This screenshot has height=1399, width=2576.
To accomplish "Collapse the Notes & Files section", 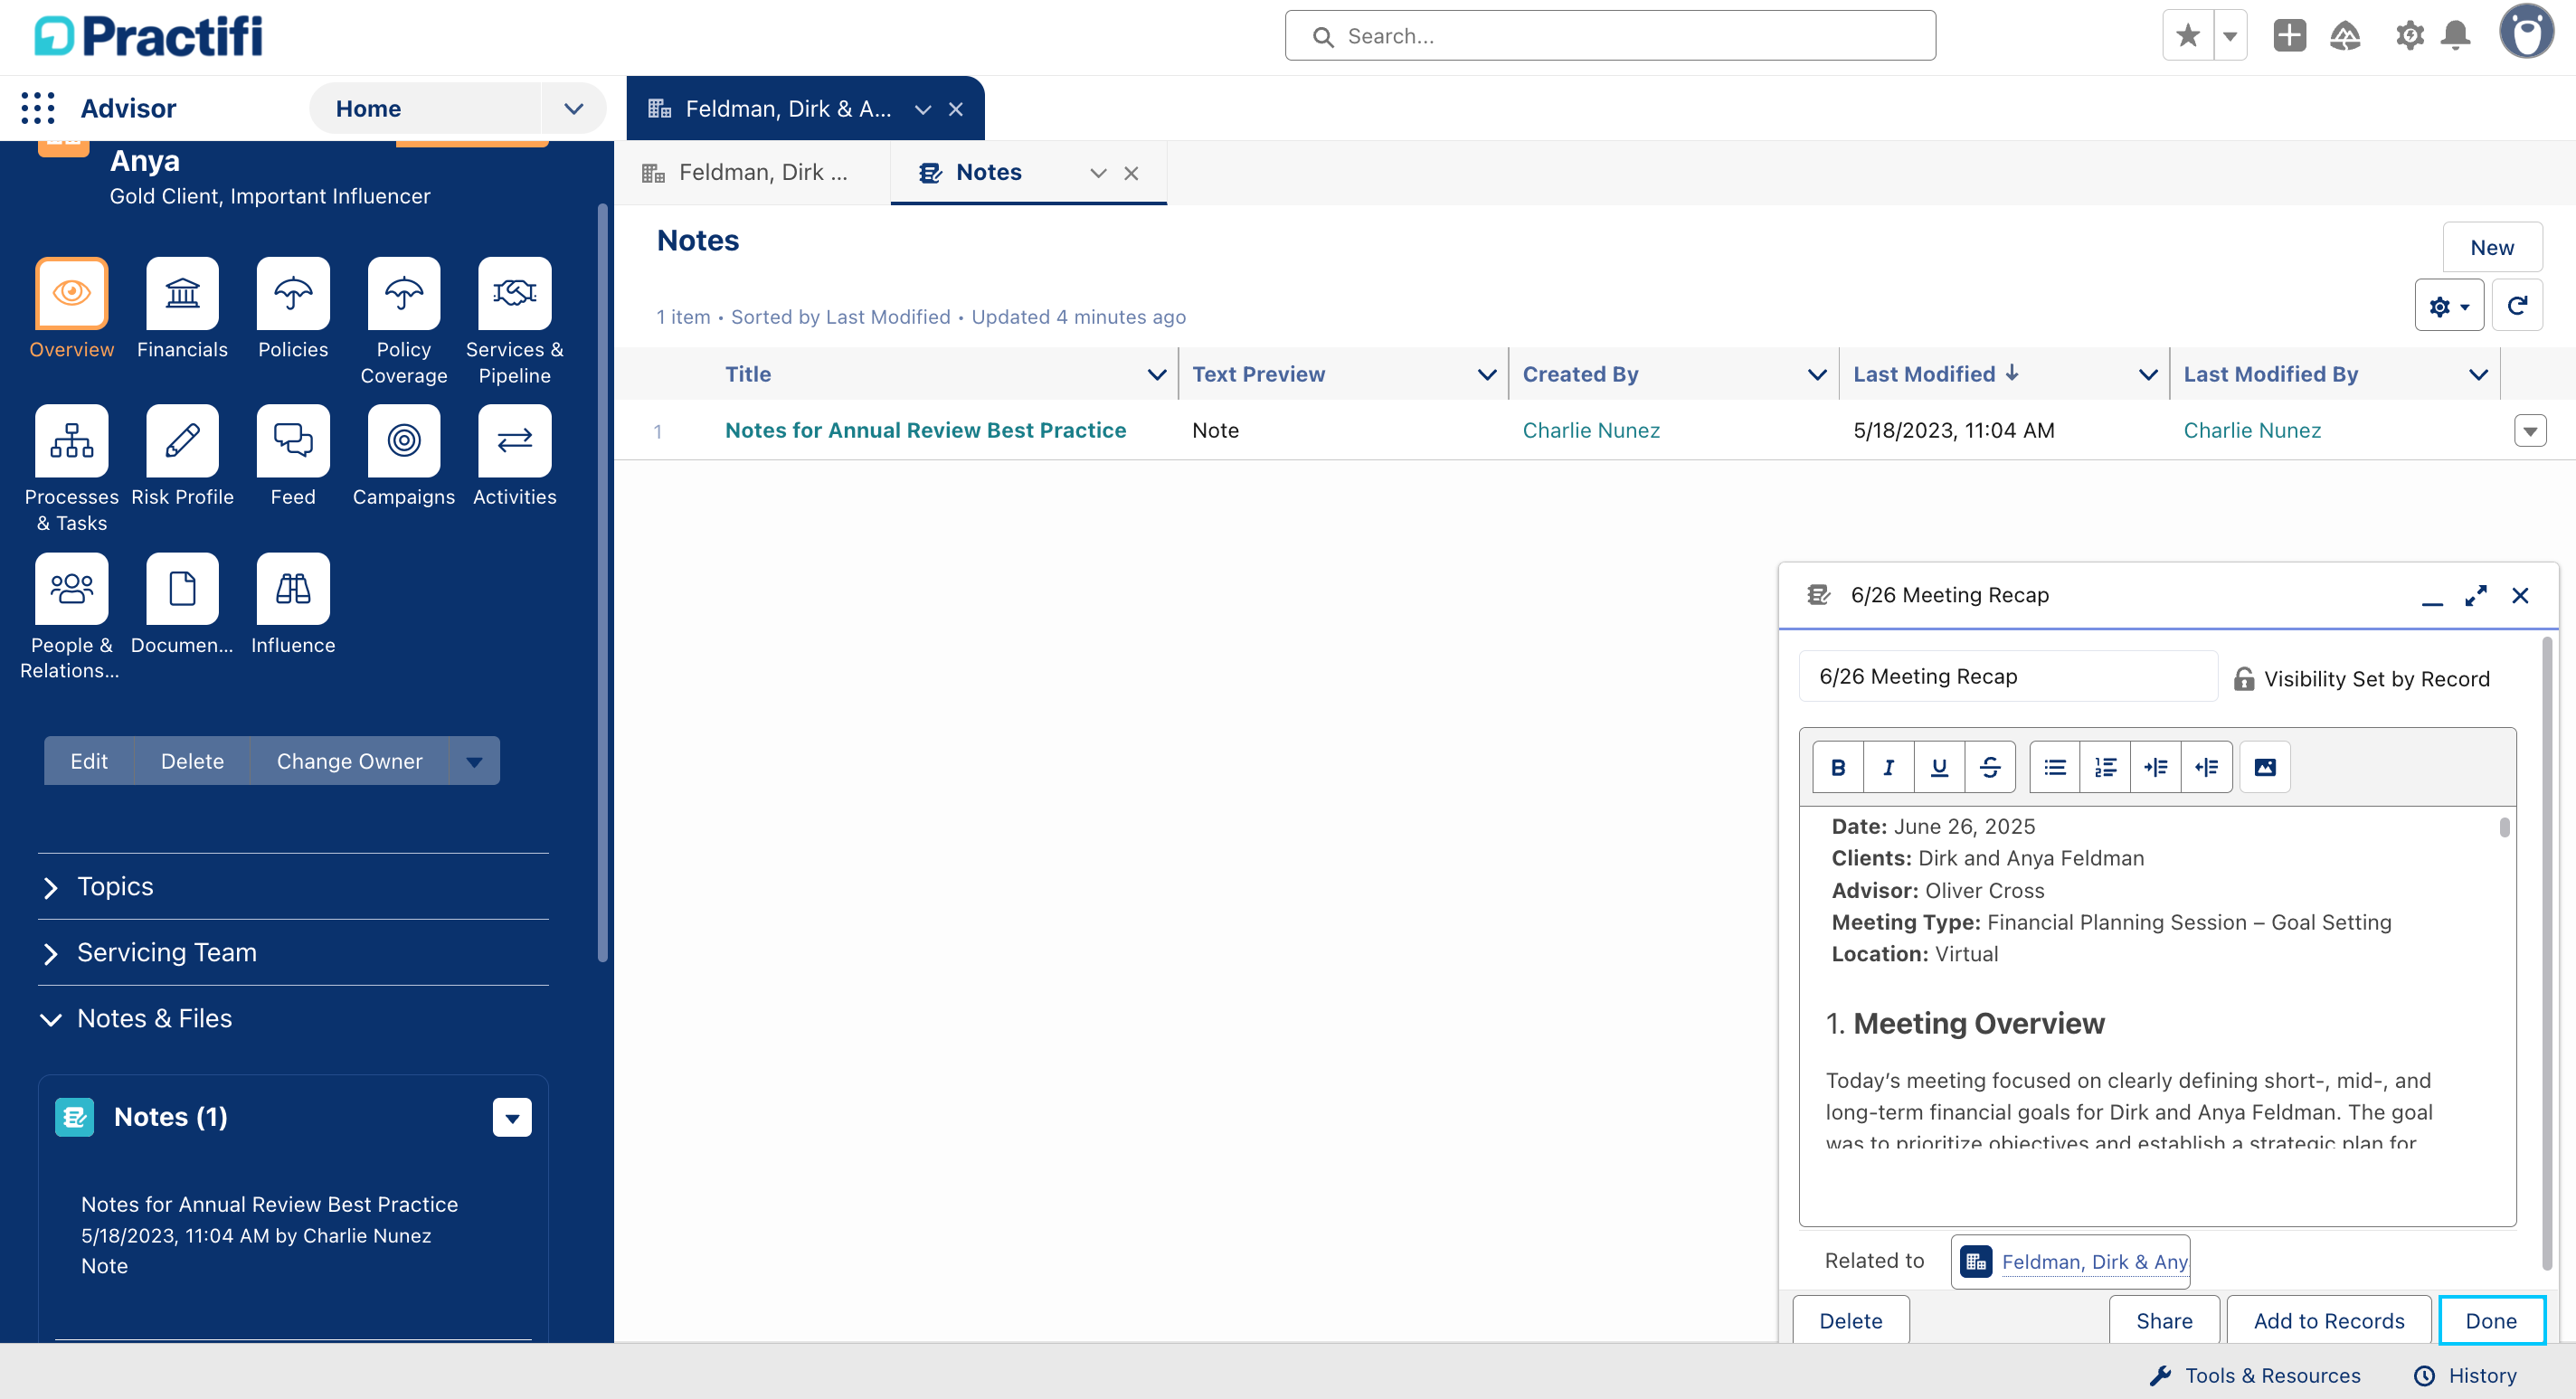I will 293,1018.
